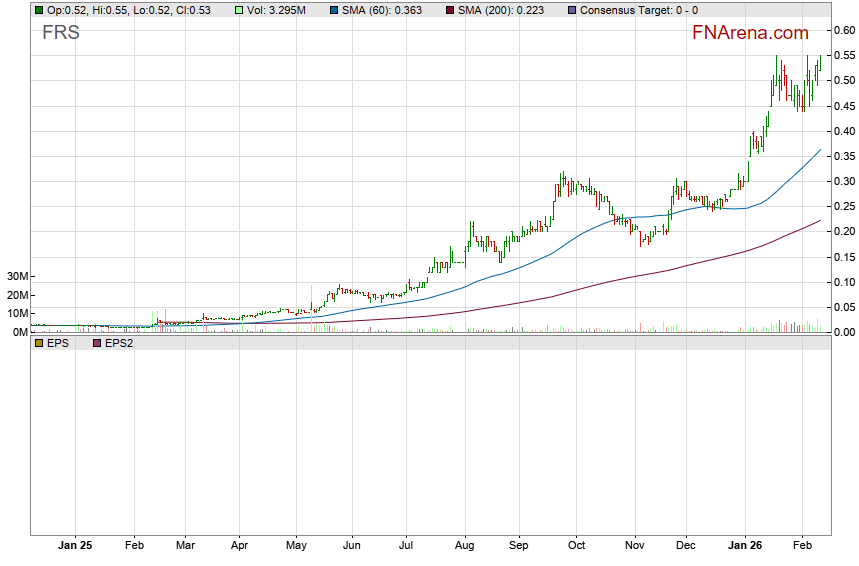Click the 0.60 price axis label

(844, 30)
